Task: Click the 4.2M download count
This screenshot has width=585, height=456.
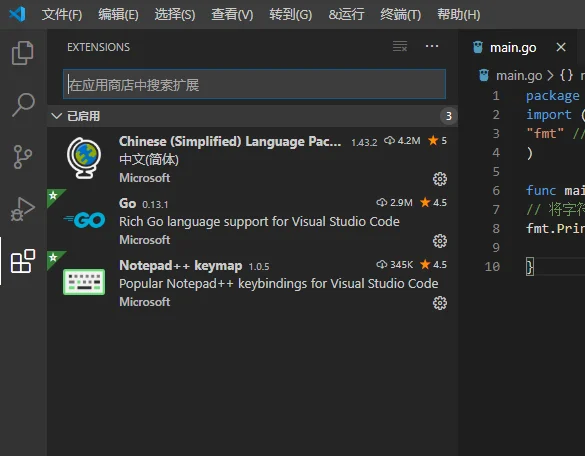Action: 402,141
